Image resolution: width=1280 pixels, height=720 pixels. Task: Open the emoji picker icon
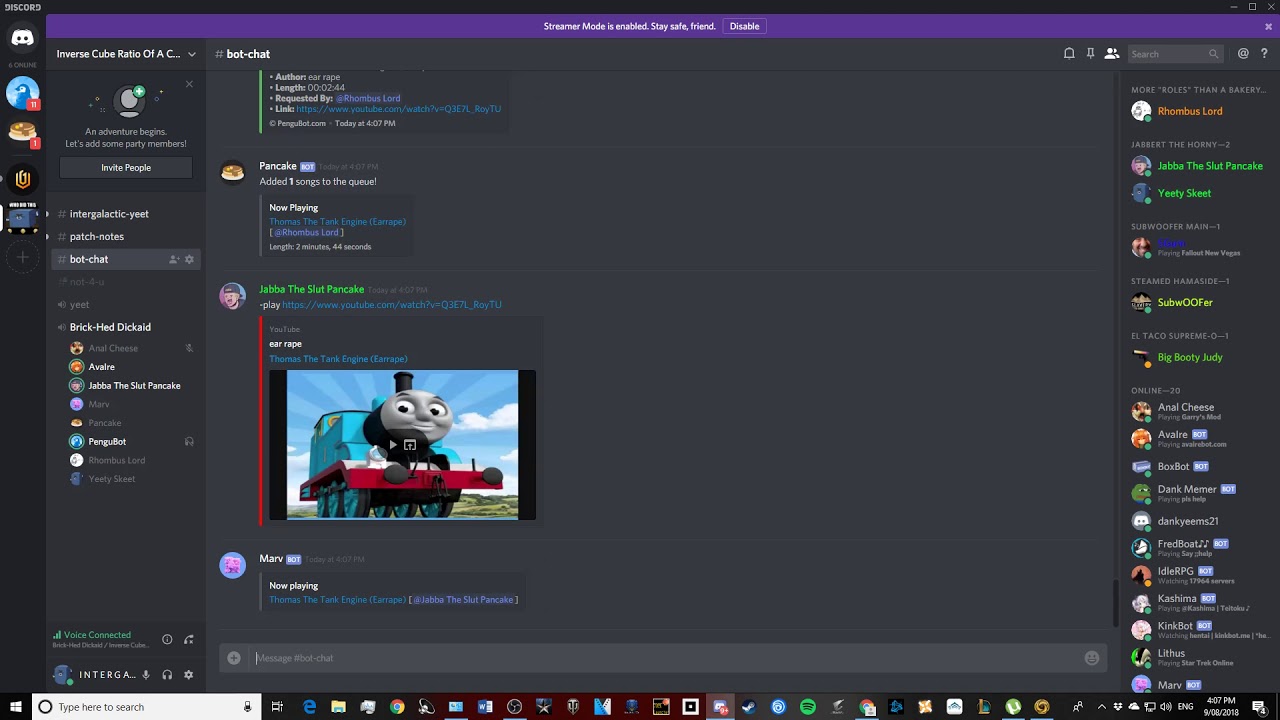coord(1091,658)
